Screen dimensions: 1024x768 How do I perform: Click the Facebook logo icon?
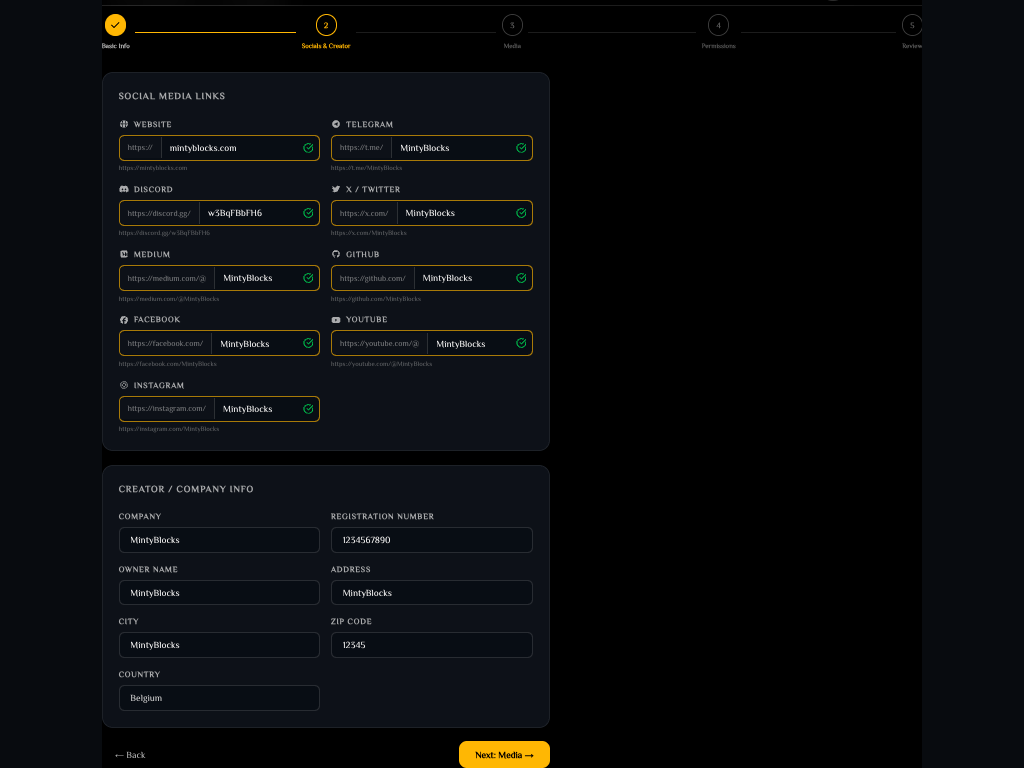click(123, 320)
